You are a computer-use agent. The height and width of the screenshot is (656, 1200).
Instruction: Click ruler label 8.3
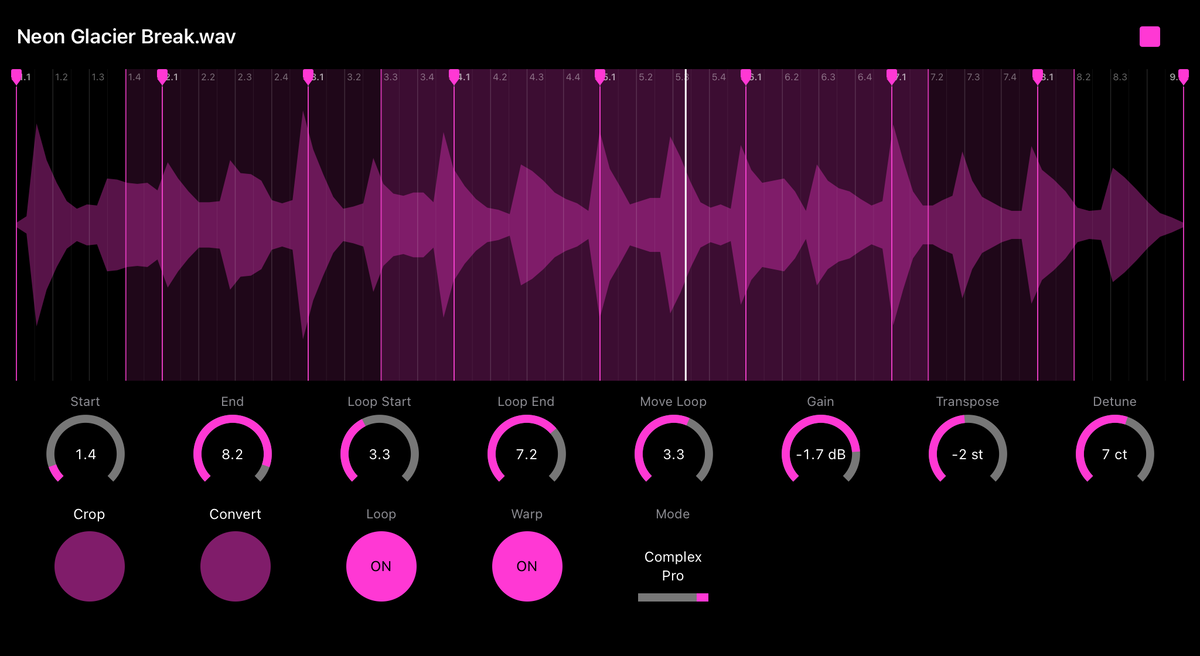coord(1120,77)
